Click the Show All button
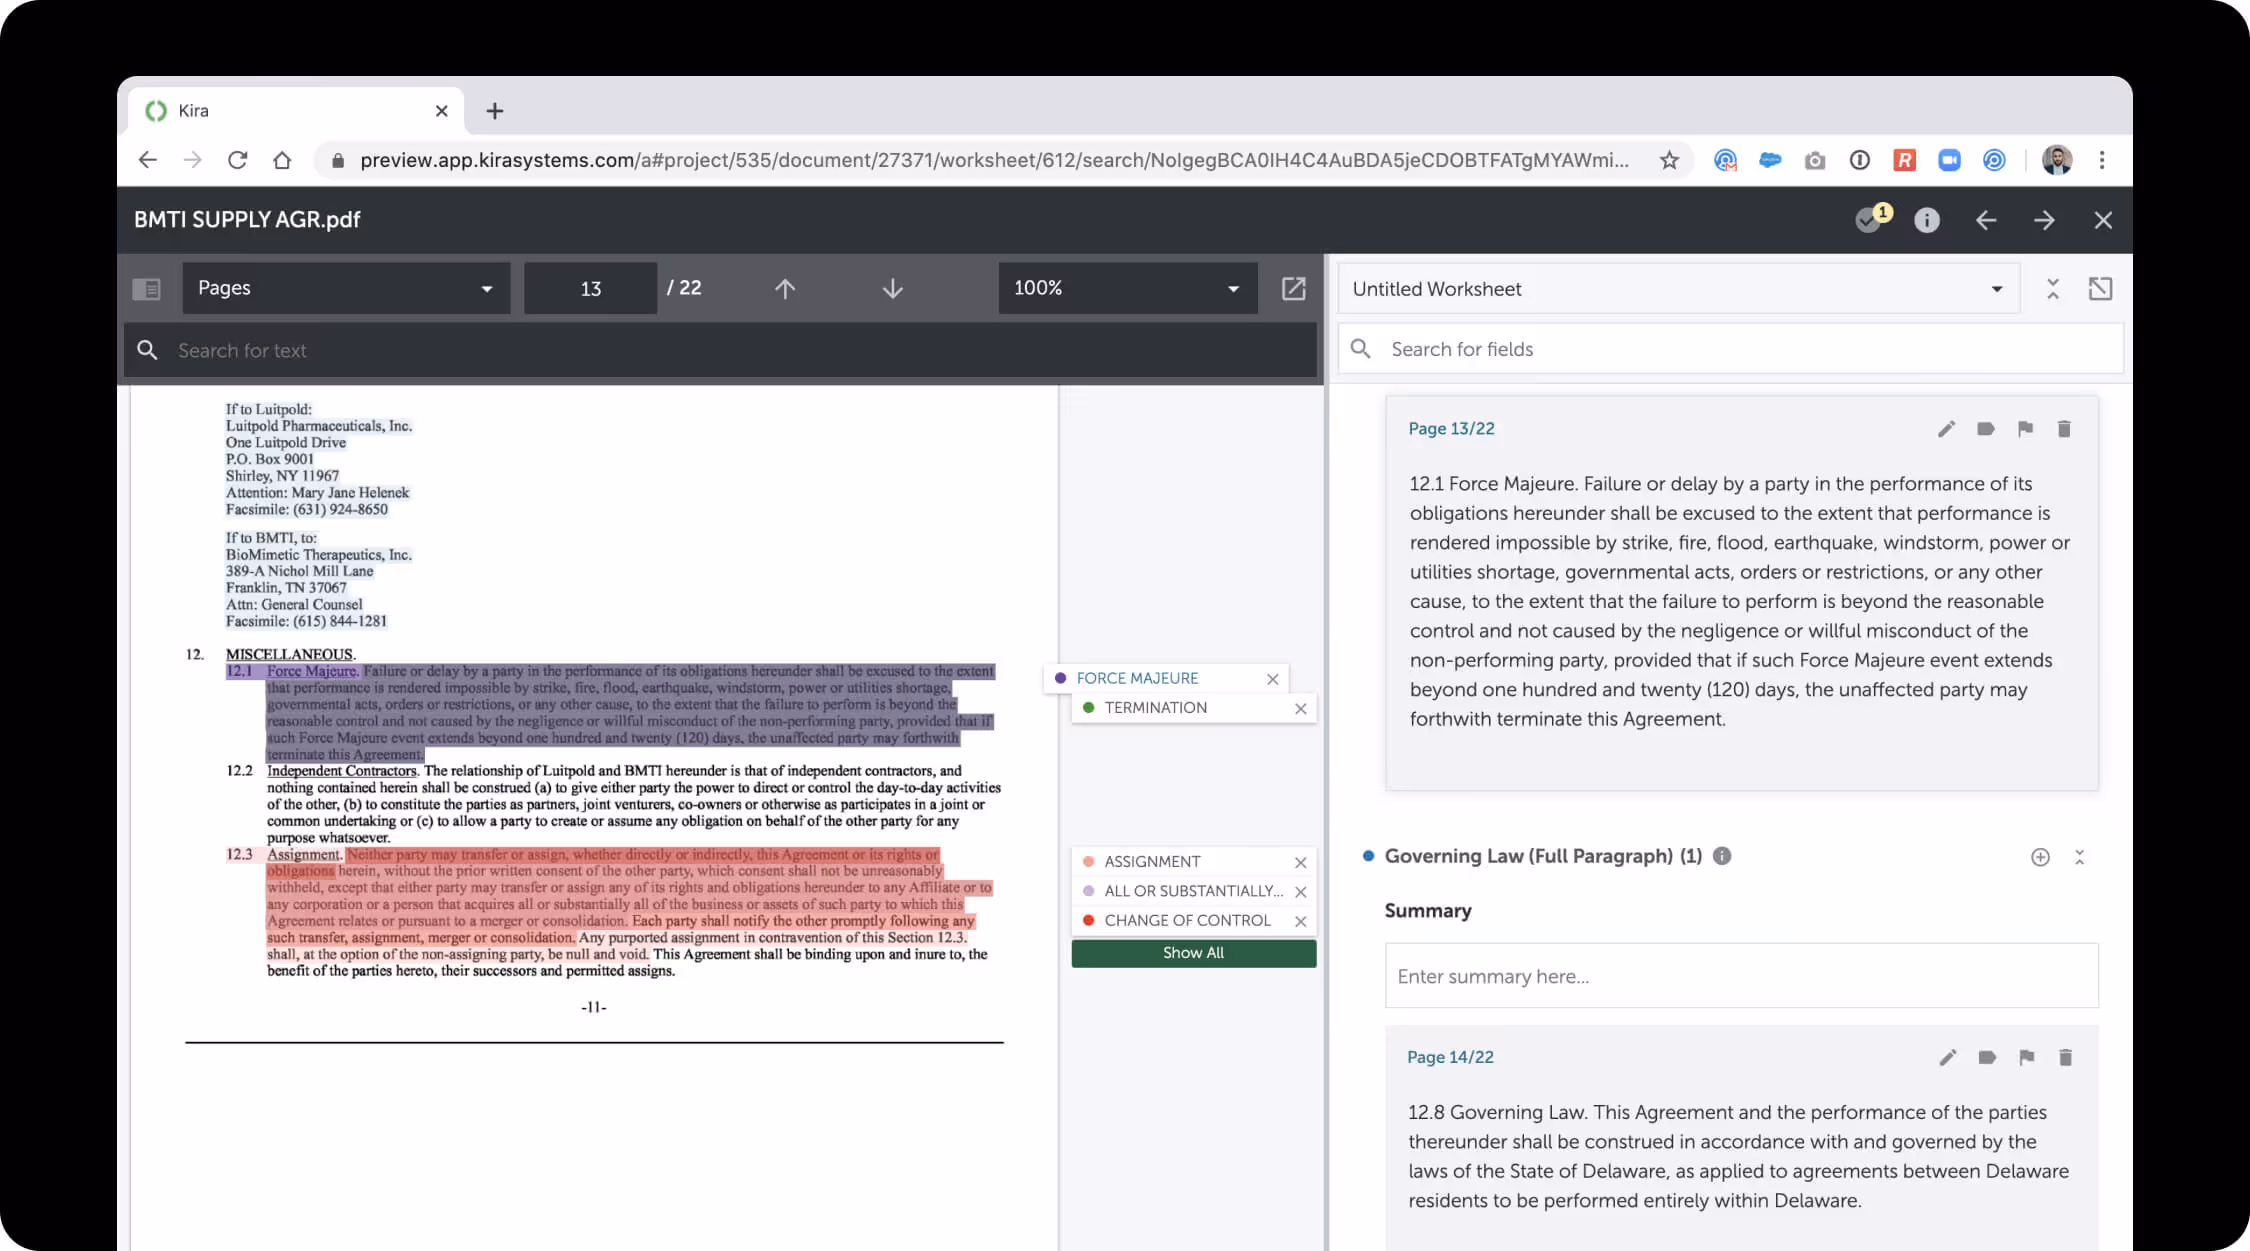Viewport: 2250px width, 1251px height. [1193, 953]
